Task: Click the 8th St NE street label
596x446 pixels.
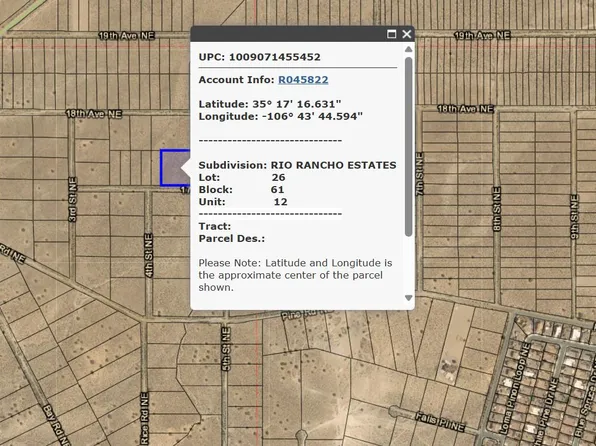Action: [x=496, y=209]
